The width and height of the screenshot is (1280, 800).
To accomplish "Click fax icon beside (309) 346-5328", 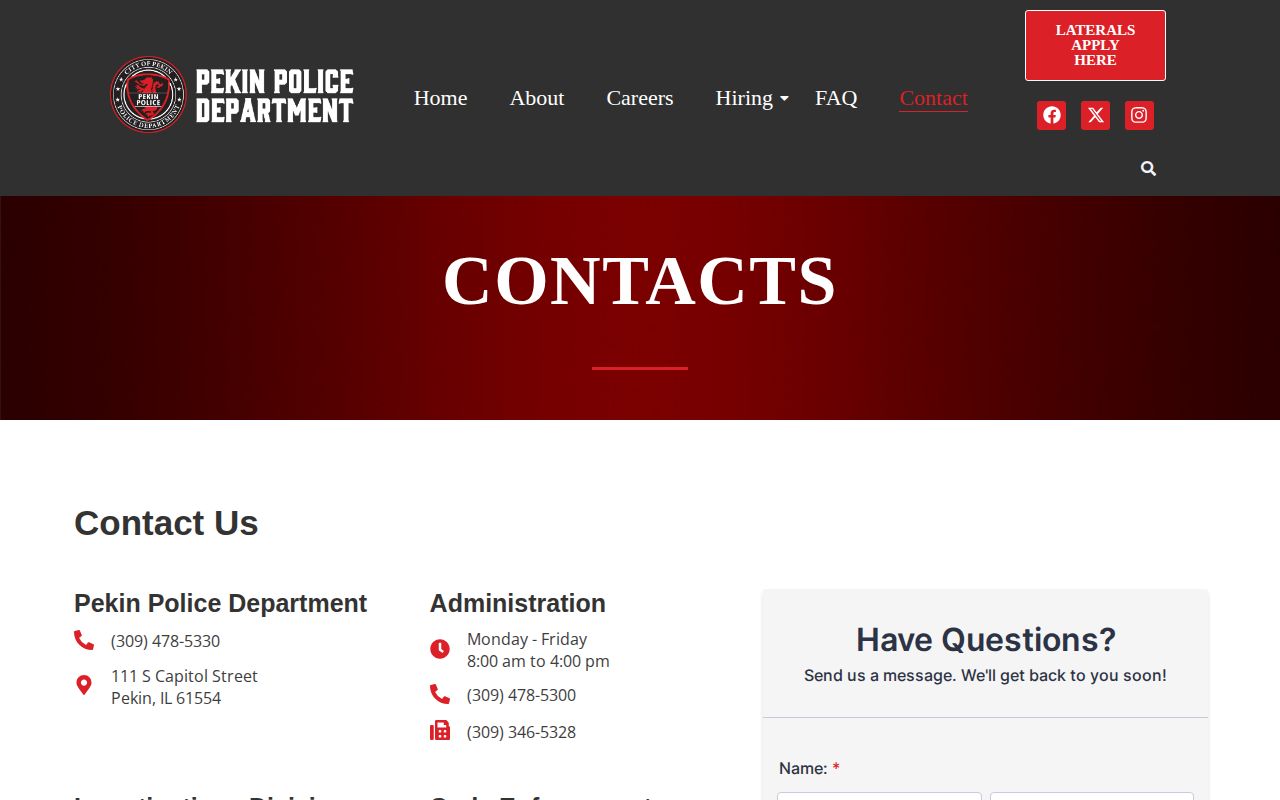I will coord(440,731).
